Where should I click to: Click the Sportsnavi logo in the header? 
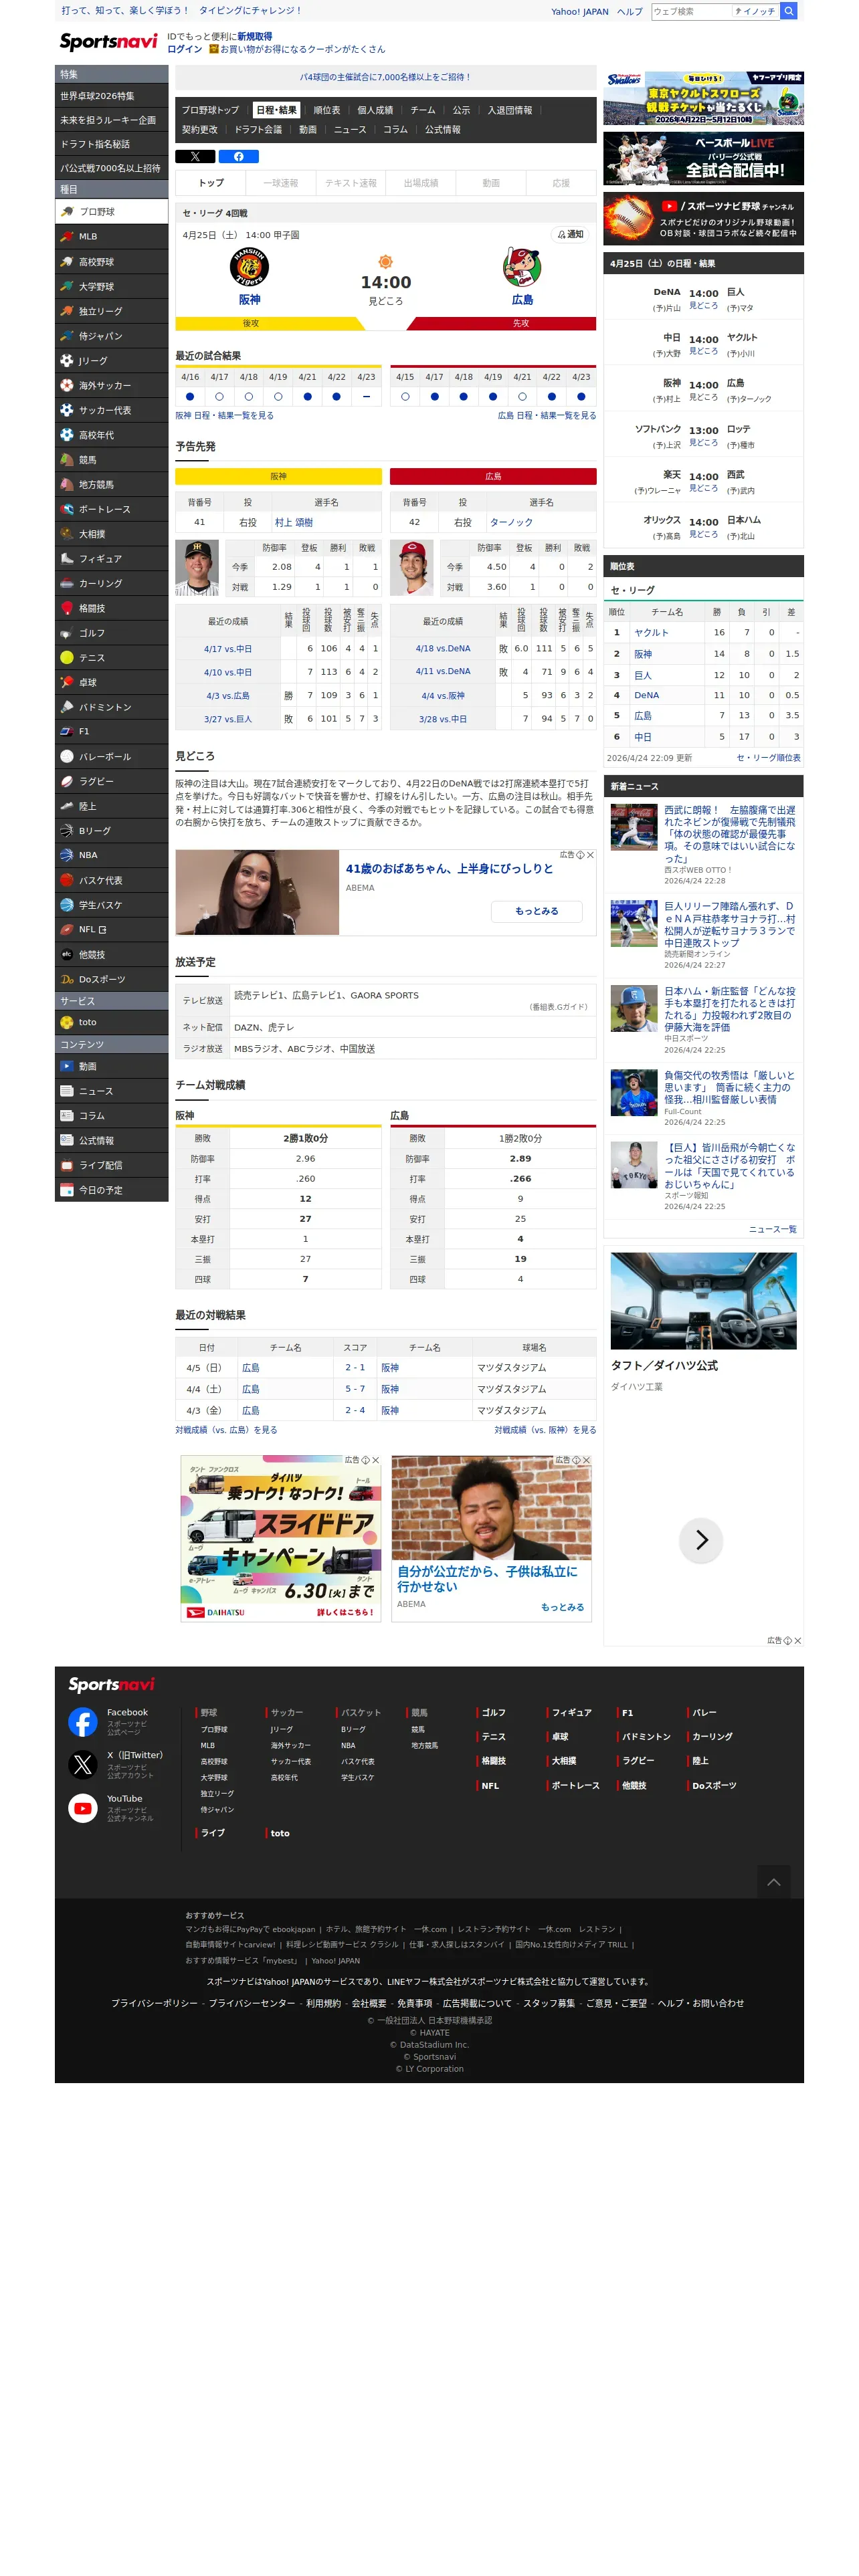tap(108, 41)
